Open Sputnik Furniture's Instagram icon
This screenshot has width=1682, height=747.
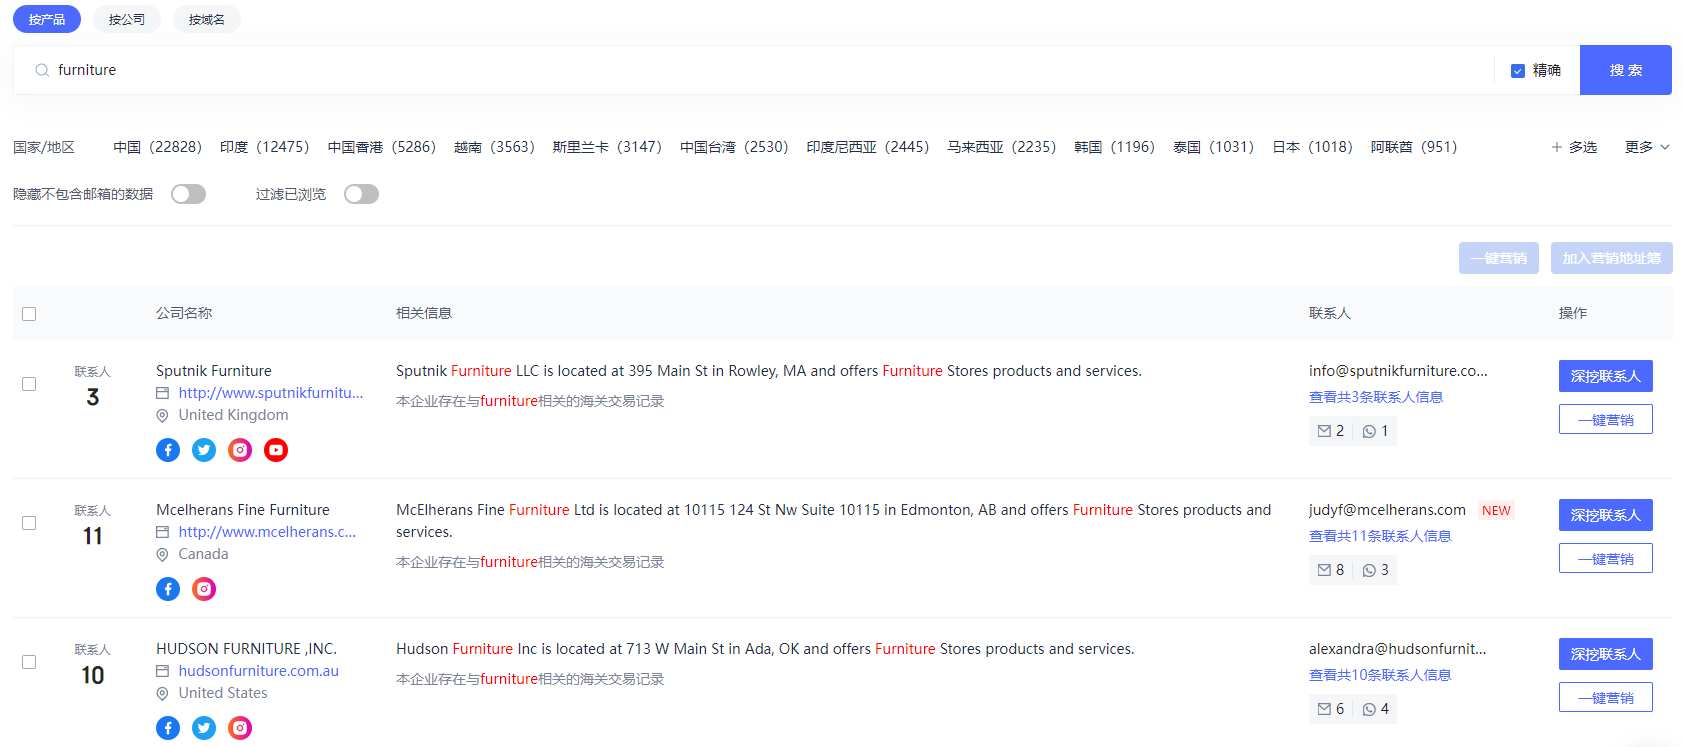point(240,450)
